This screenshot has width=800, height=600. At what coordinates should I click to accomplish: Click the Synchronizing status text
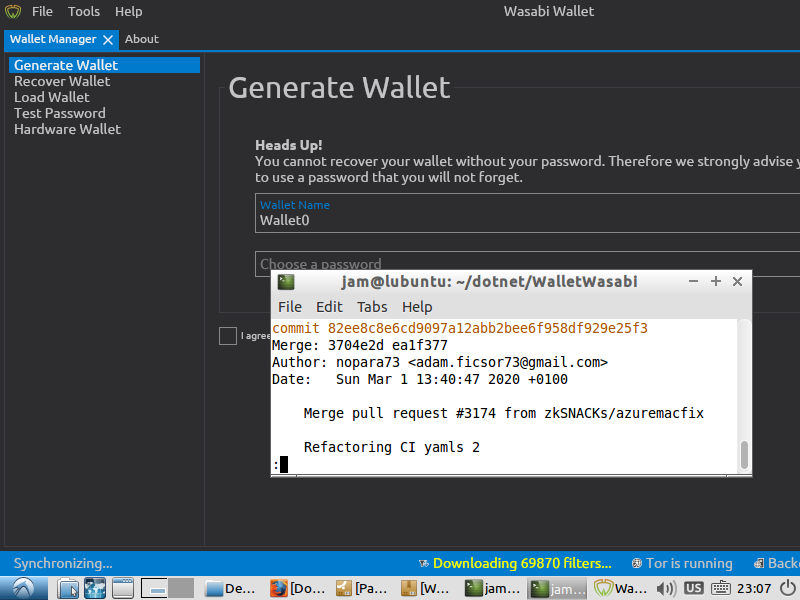point(63,563)
